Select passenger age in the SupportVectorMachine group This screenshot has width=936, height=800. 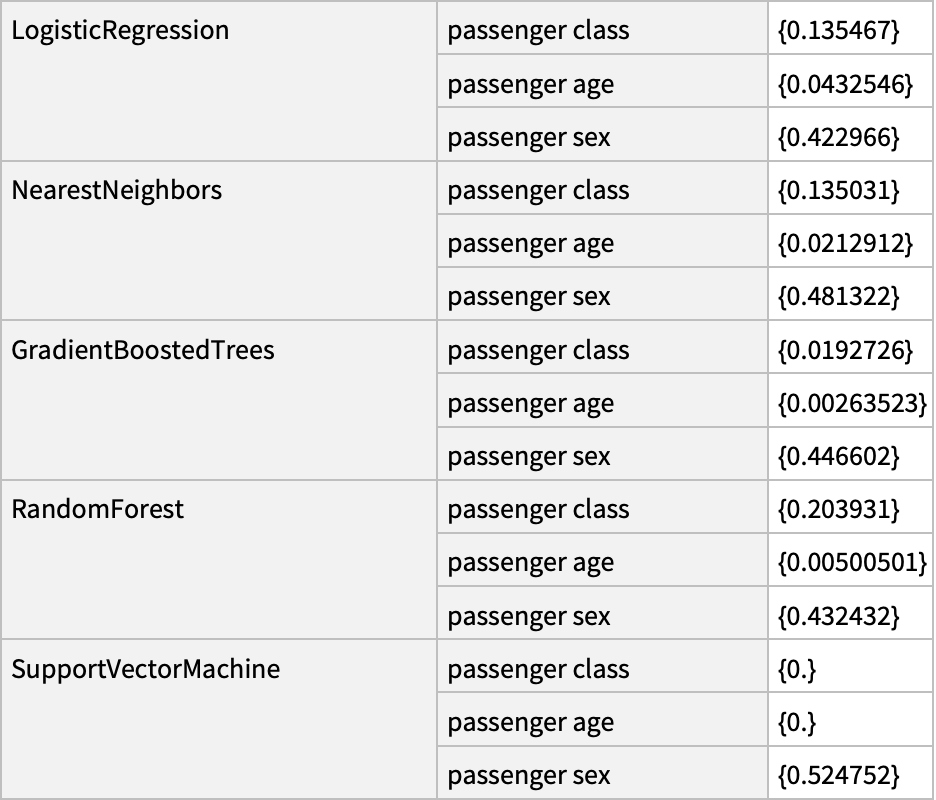click(531, 722)
